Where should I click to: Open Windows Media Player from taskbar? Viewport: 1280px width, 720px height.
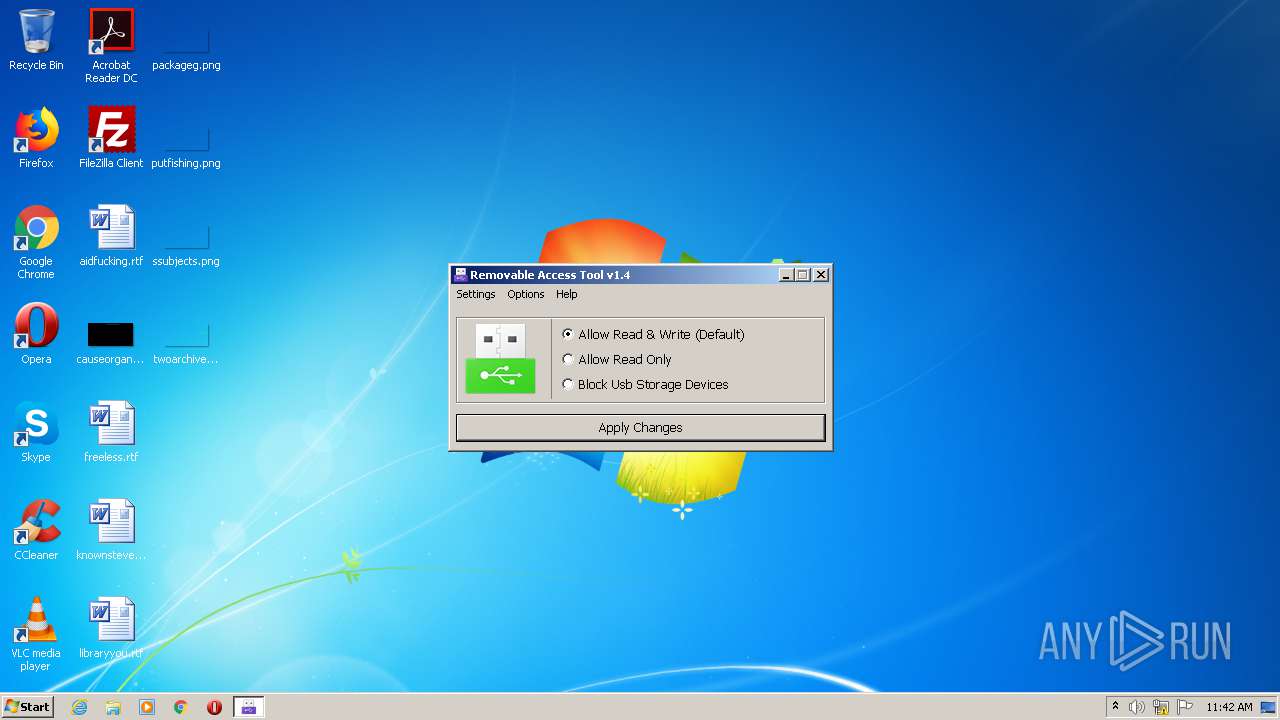pyautogui.click(x=147, y=707)
